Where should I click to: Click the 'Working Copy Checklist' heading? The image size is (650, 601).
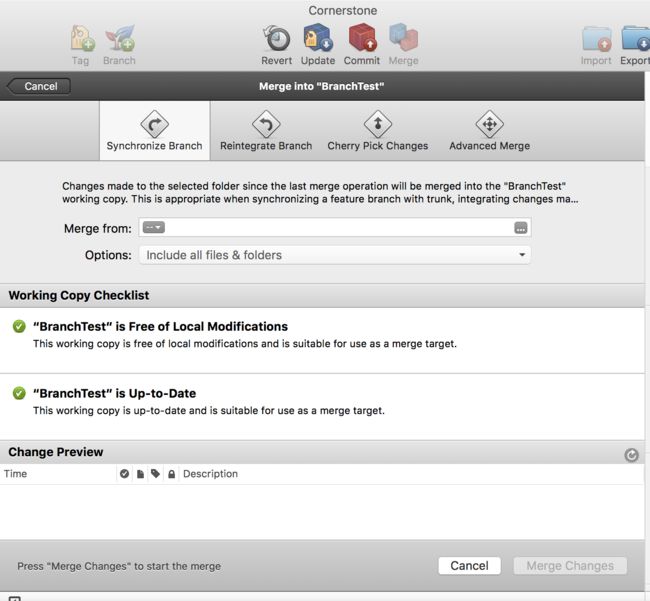(79, 295)
